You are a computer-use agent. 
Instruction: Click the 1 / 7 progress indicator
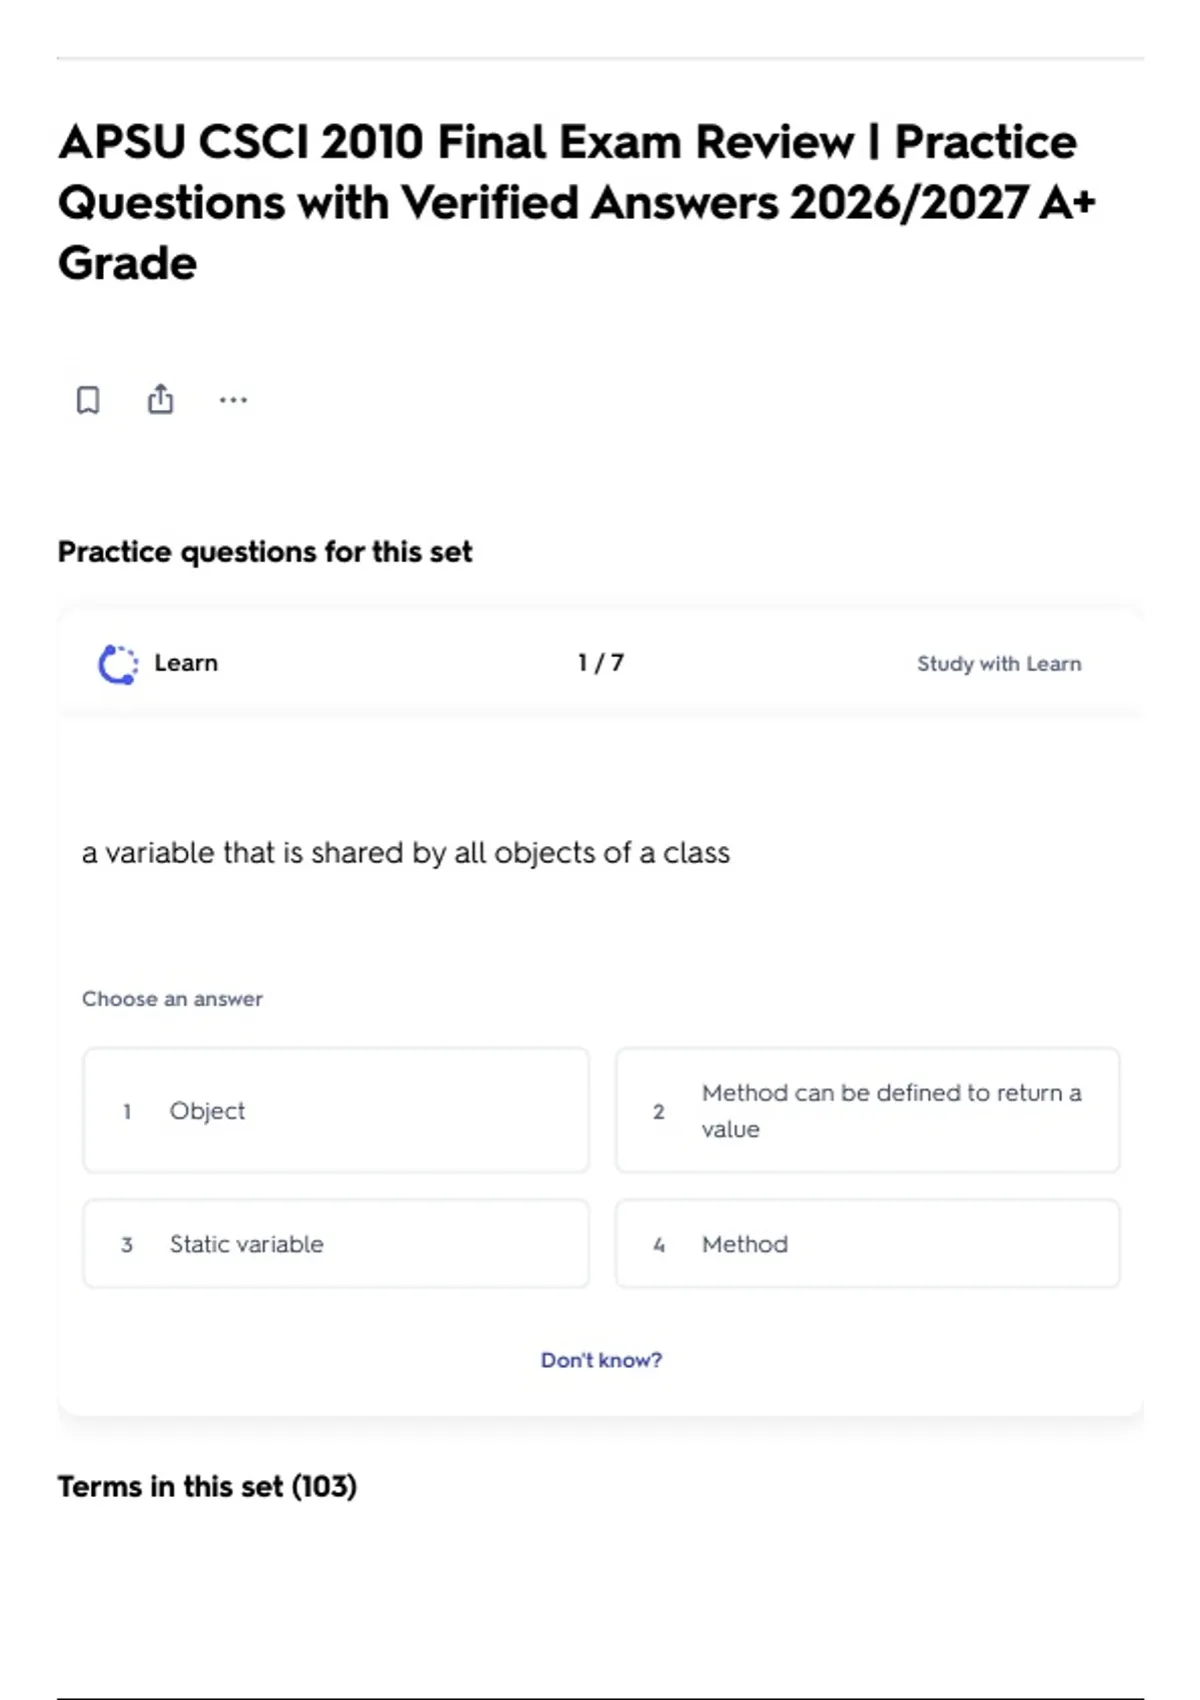(601, 663)
